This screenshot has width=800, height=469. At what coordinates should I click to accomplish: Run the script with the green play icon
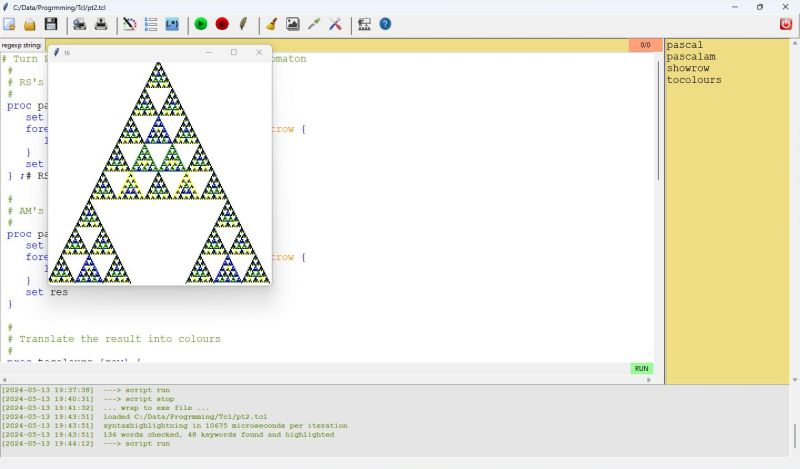coord(201,24)
